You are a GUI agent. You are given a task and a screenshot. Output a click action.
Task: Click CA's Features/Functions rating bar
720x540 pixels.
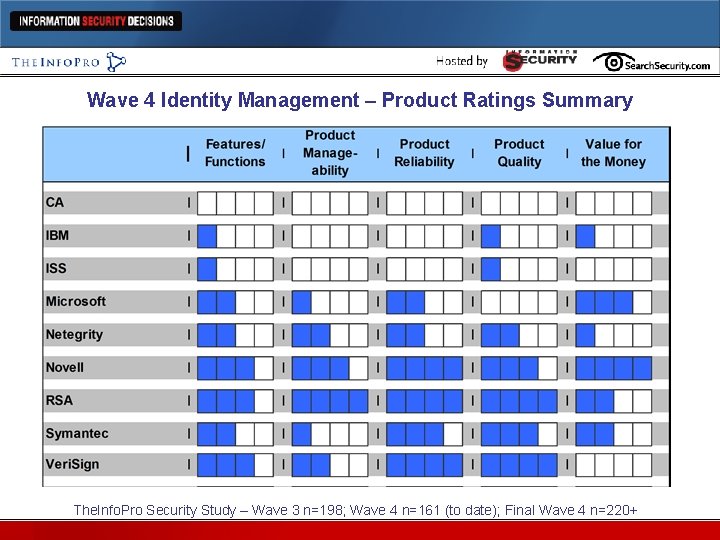pos(235,203)
